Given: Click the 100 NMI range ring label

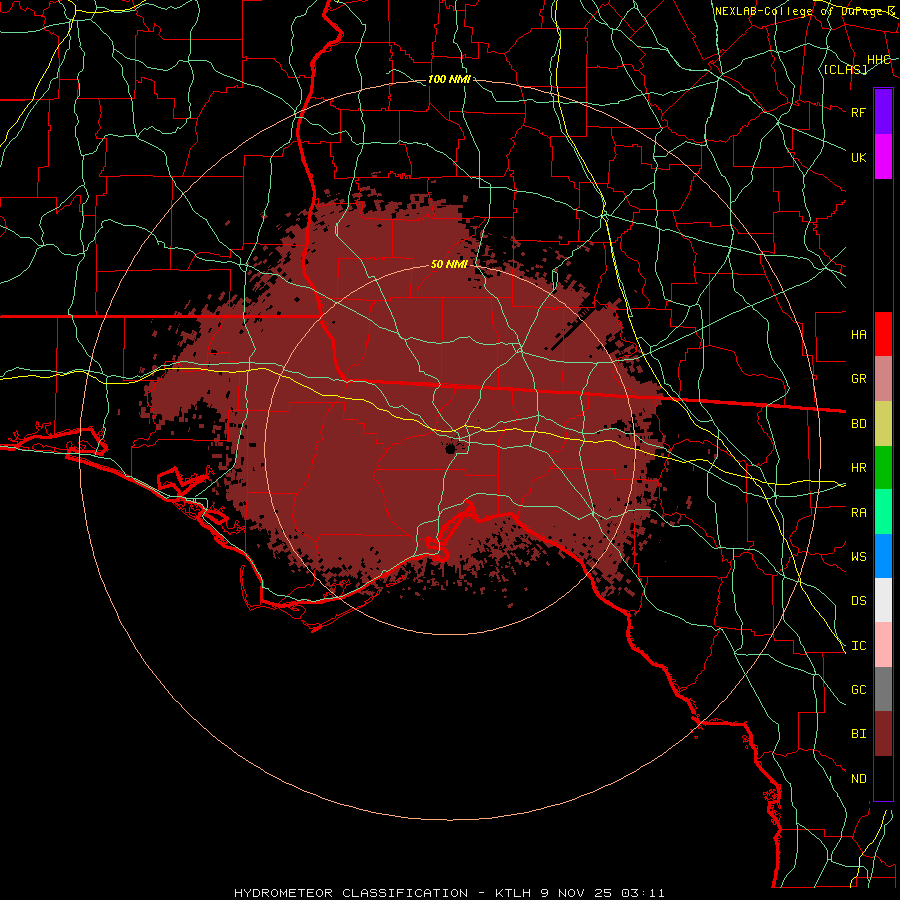Looking at the screenshot, I should click(449, 79).
